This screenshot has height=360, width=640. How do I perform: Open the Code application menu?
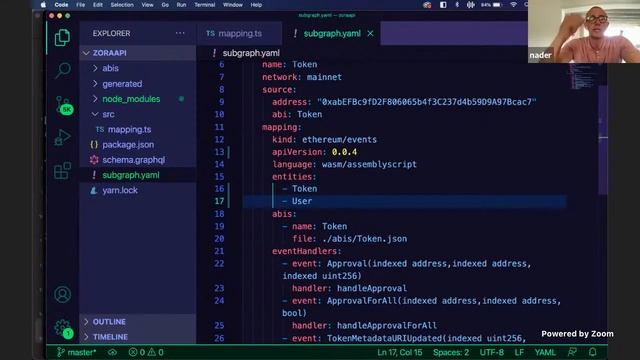[61, 5]
